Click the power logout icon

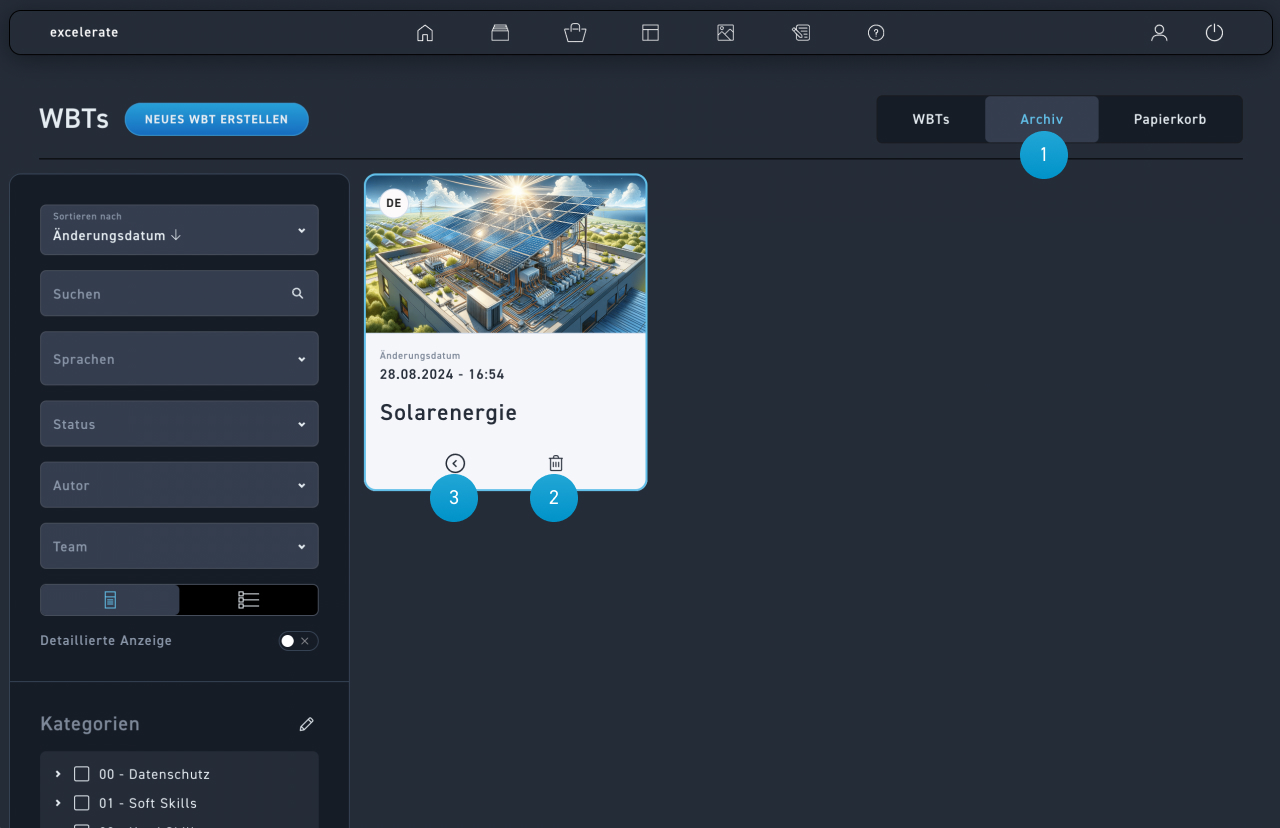click(1214, 33)
